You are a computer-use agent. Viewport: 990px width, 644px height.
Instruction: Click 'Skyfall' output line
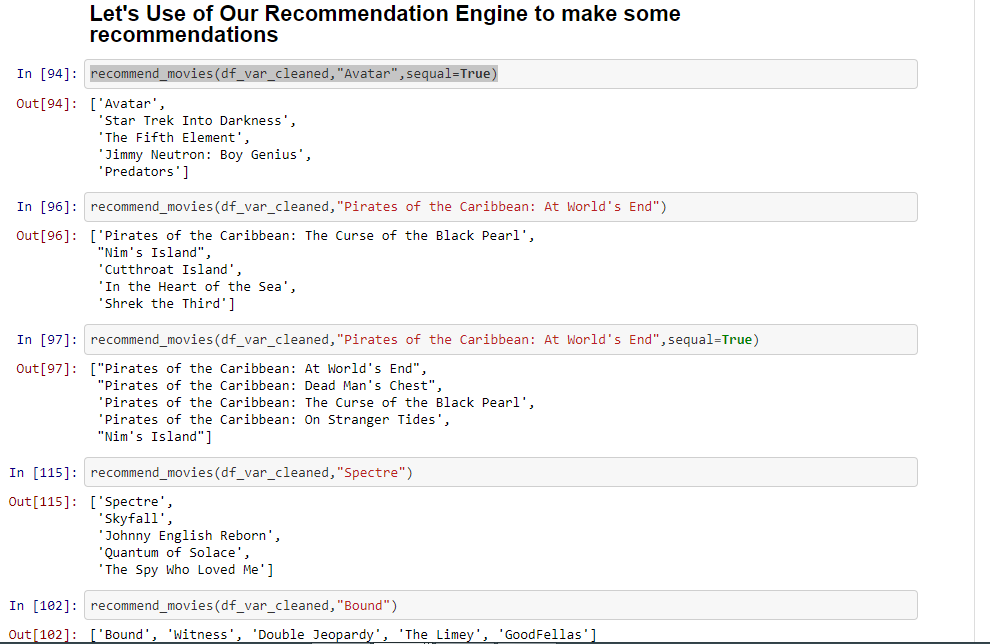[134, 519]
